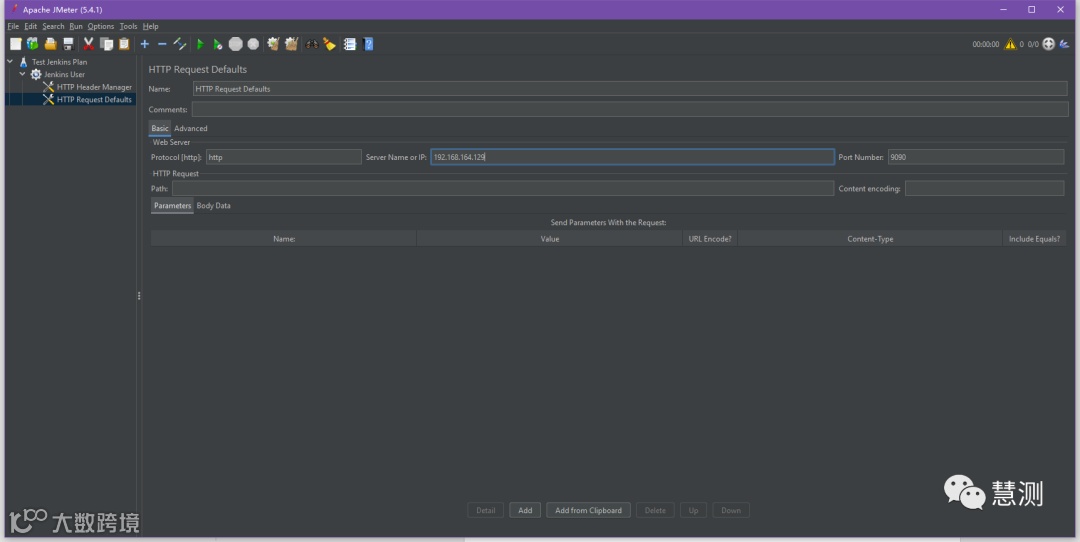Click the Down button

click(731, 510)
